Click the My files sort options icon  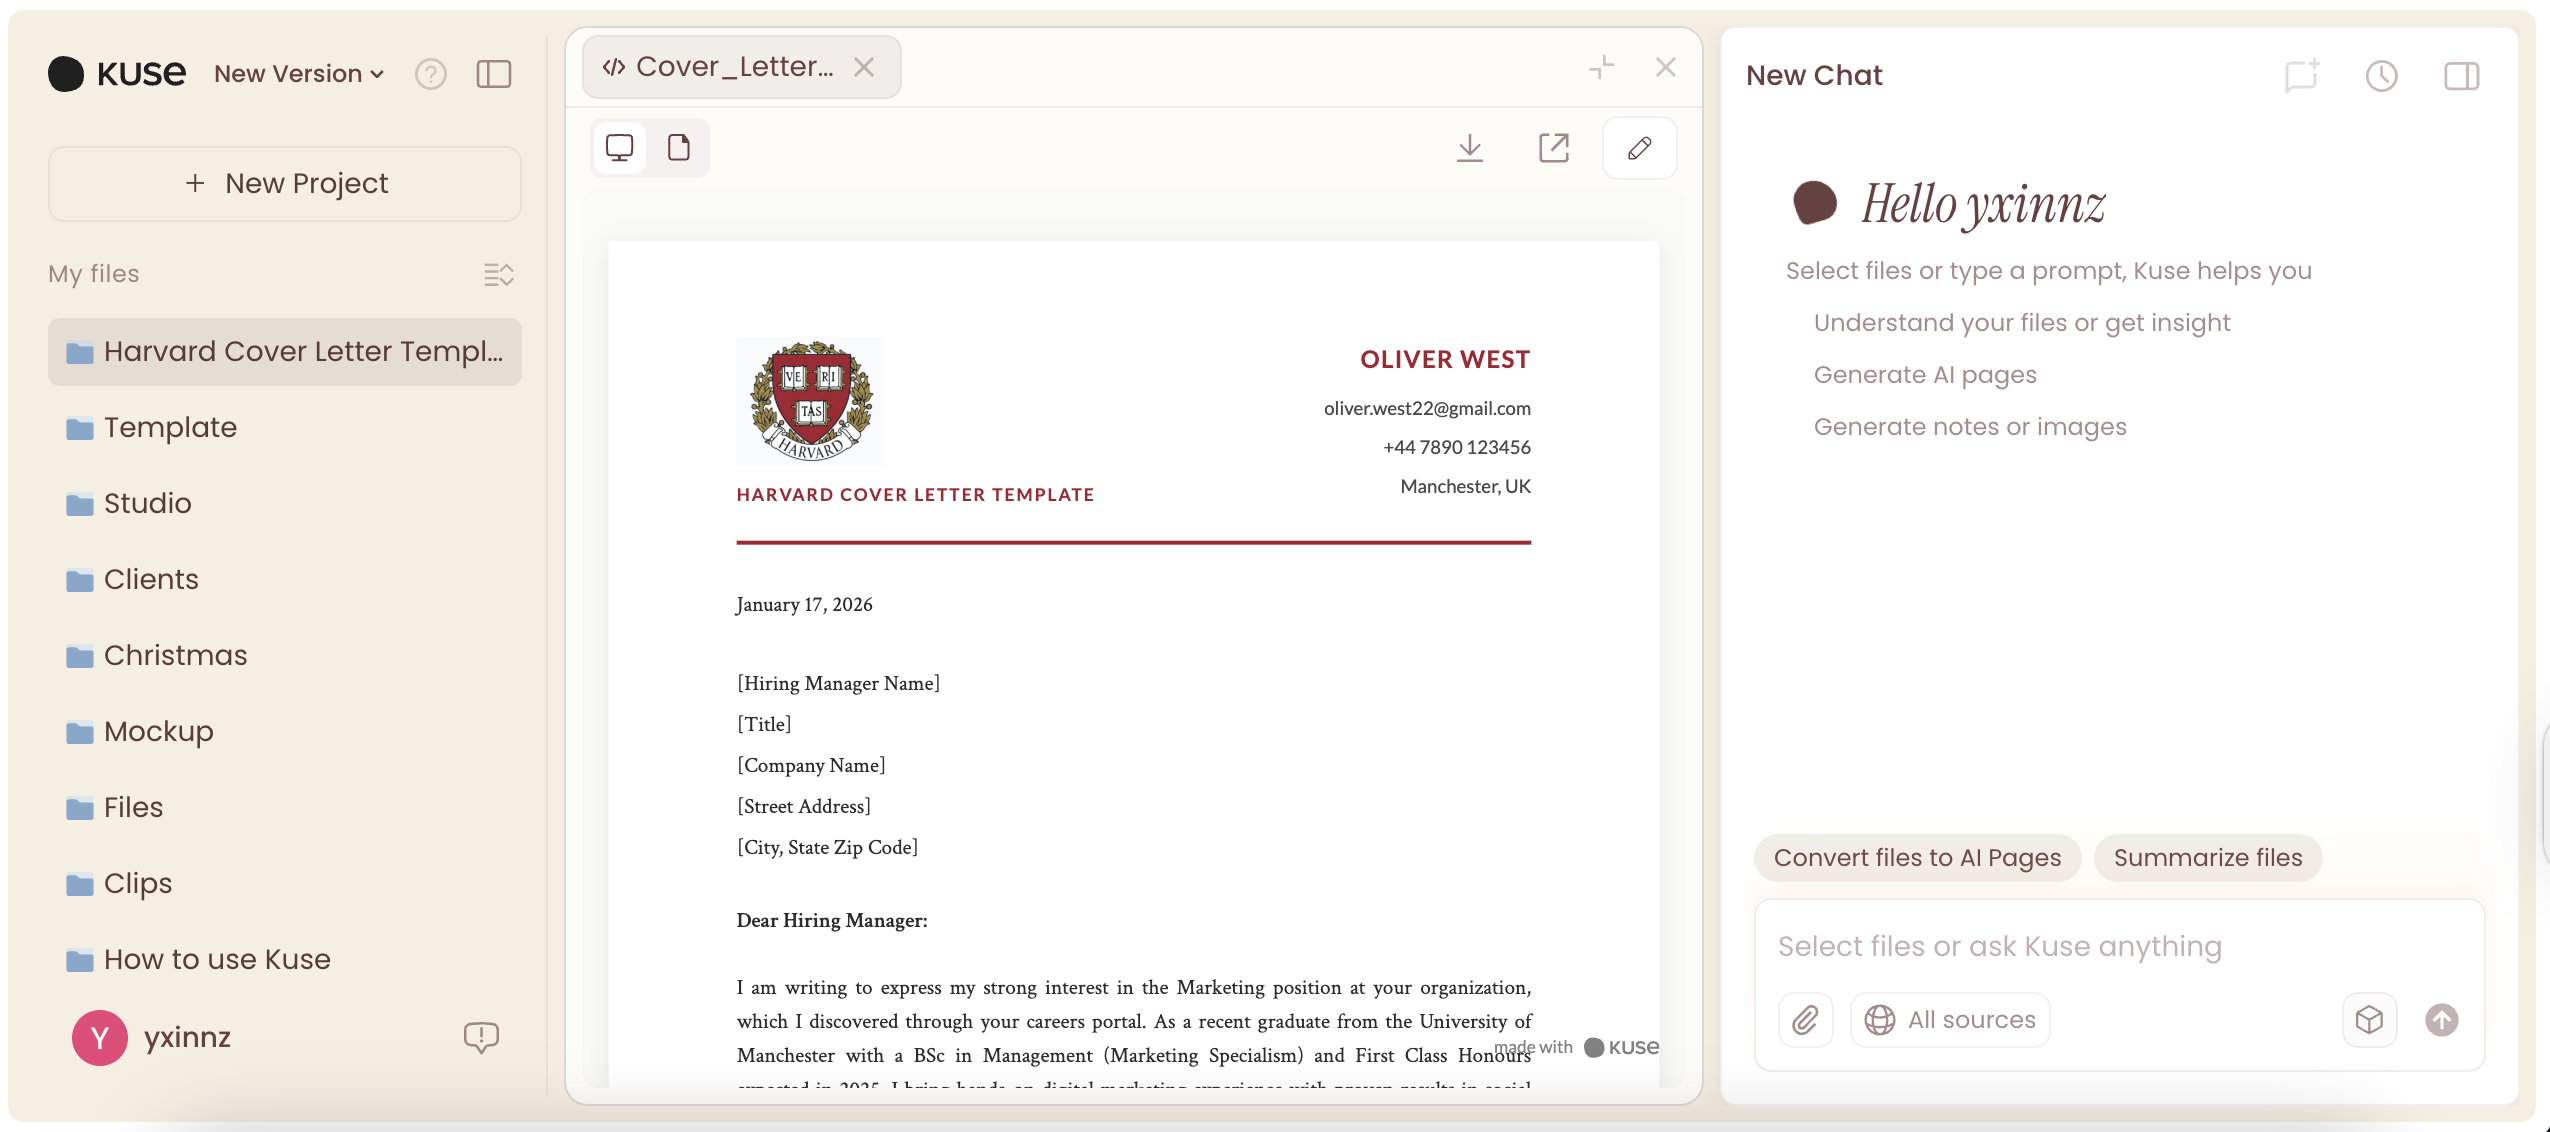498,274
